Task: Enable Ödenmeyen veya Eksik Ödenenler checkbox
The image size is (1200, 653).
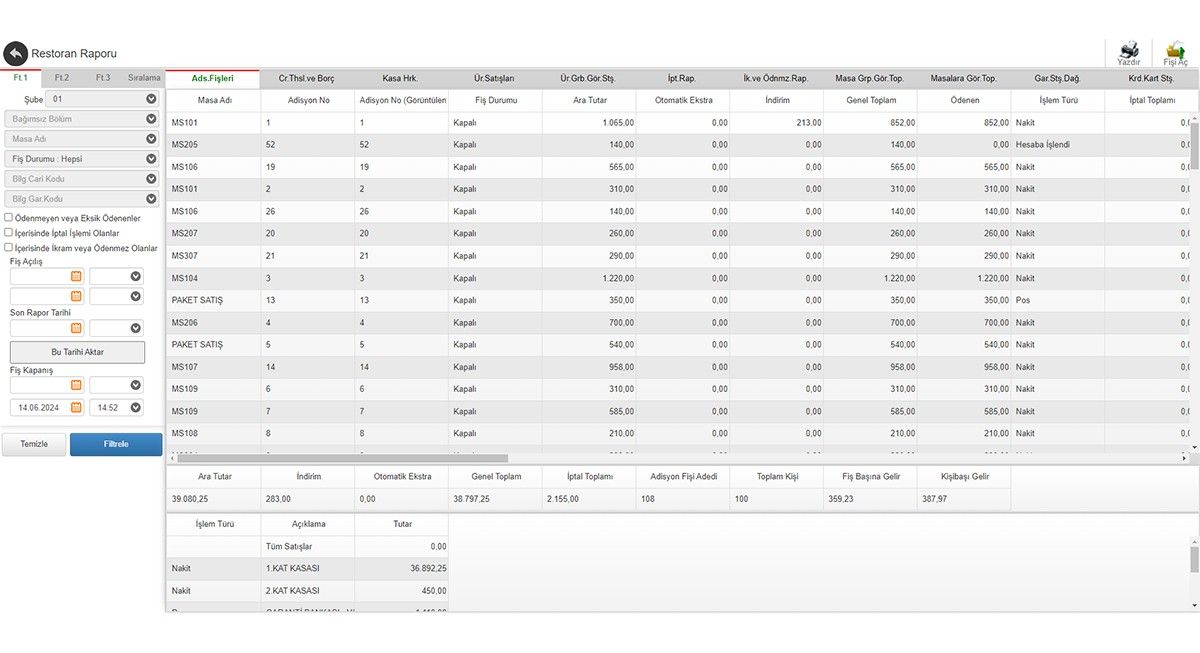Action: click(9, 217)
